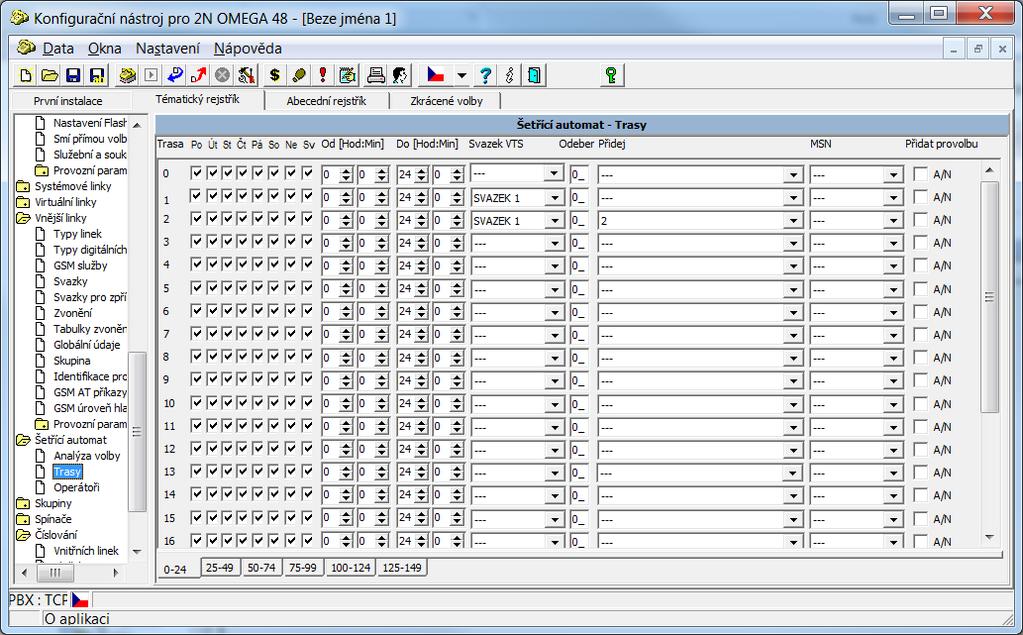
Task: Click the red arrow toolbar icon
Action: (198, 75)
